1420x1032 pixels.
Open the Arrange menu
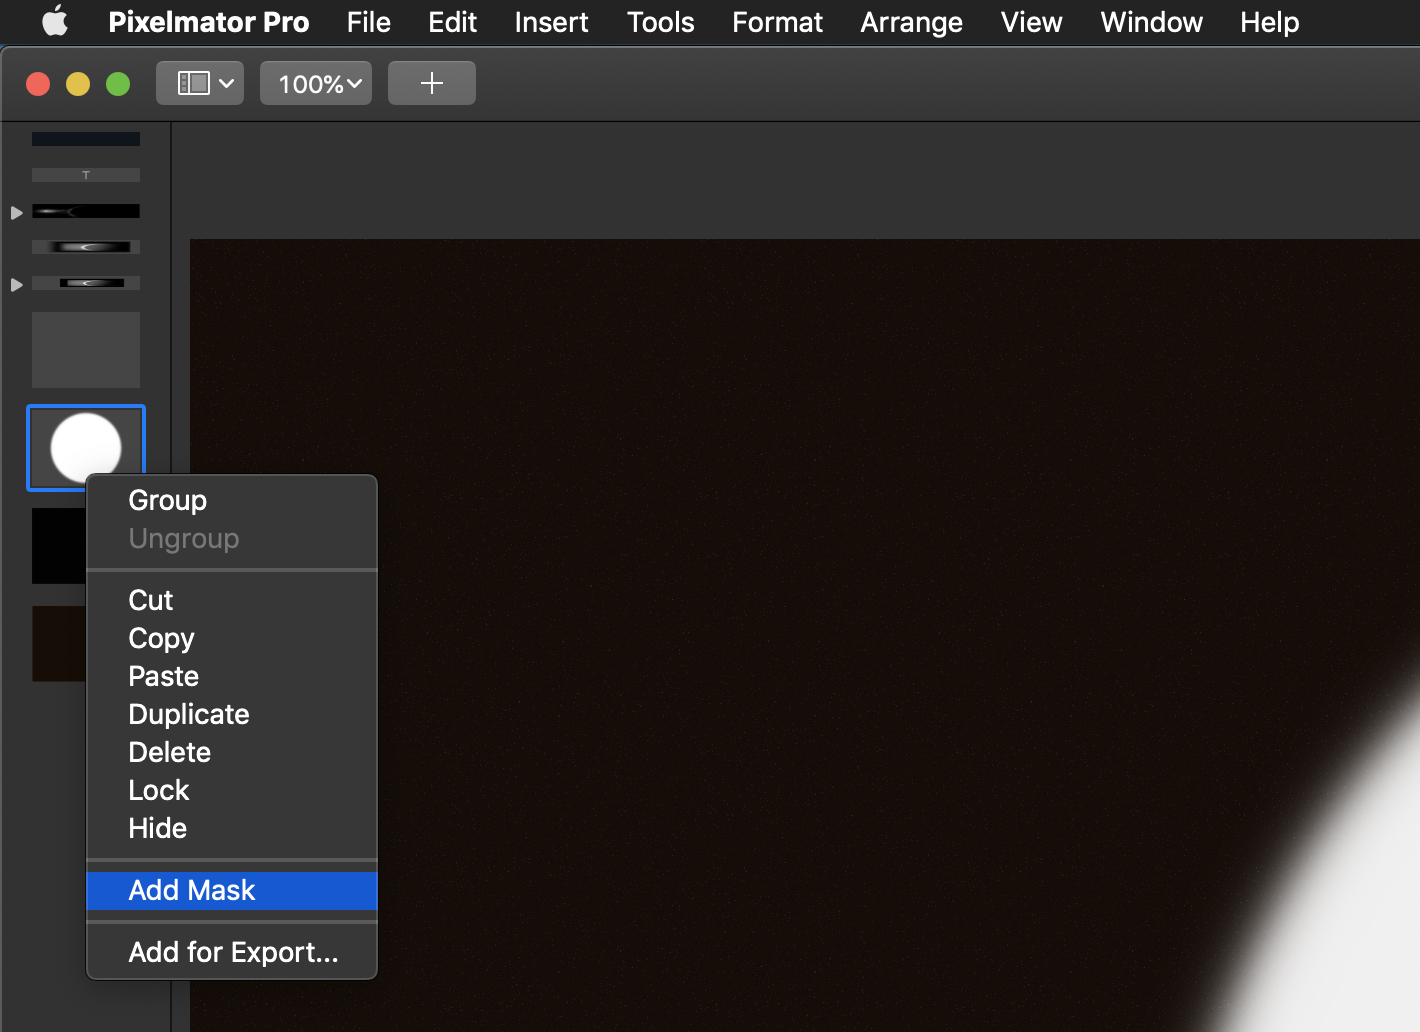[x=911, y=22]
